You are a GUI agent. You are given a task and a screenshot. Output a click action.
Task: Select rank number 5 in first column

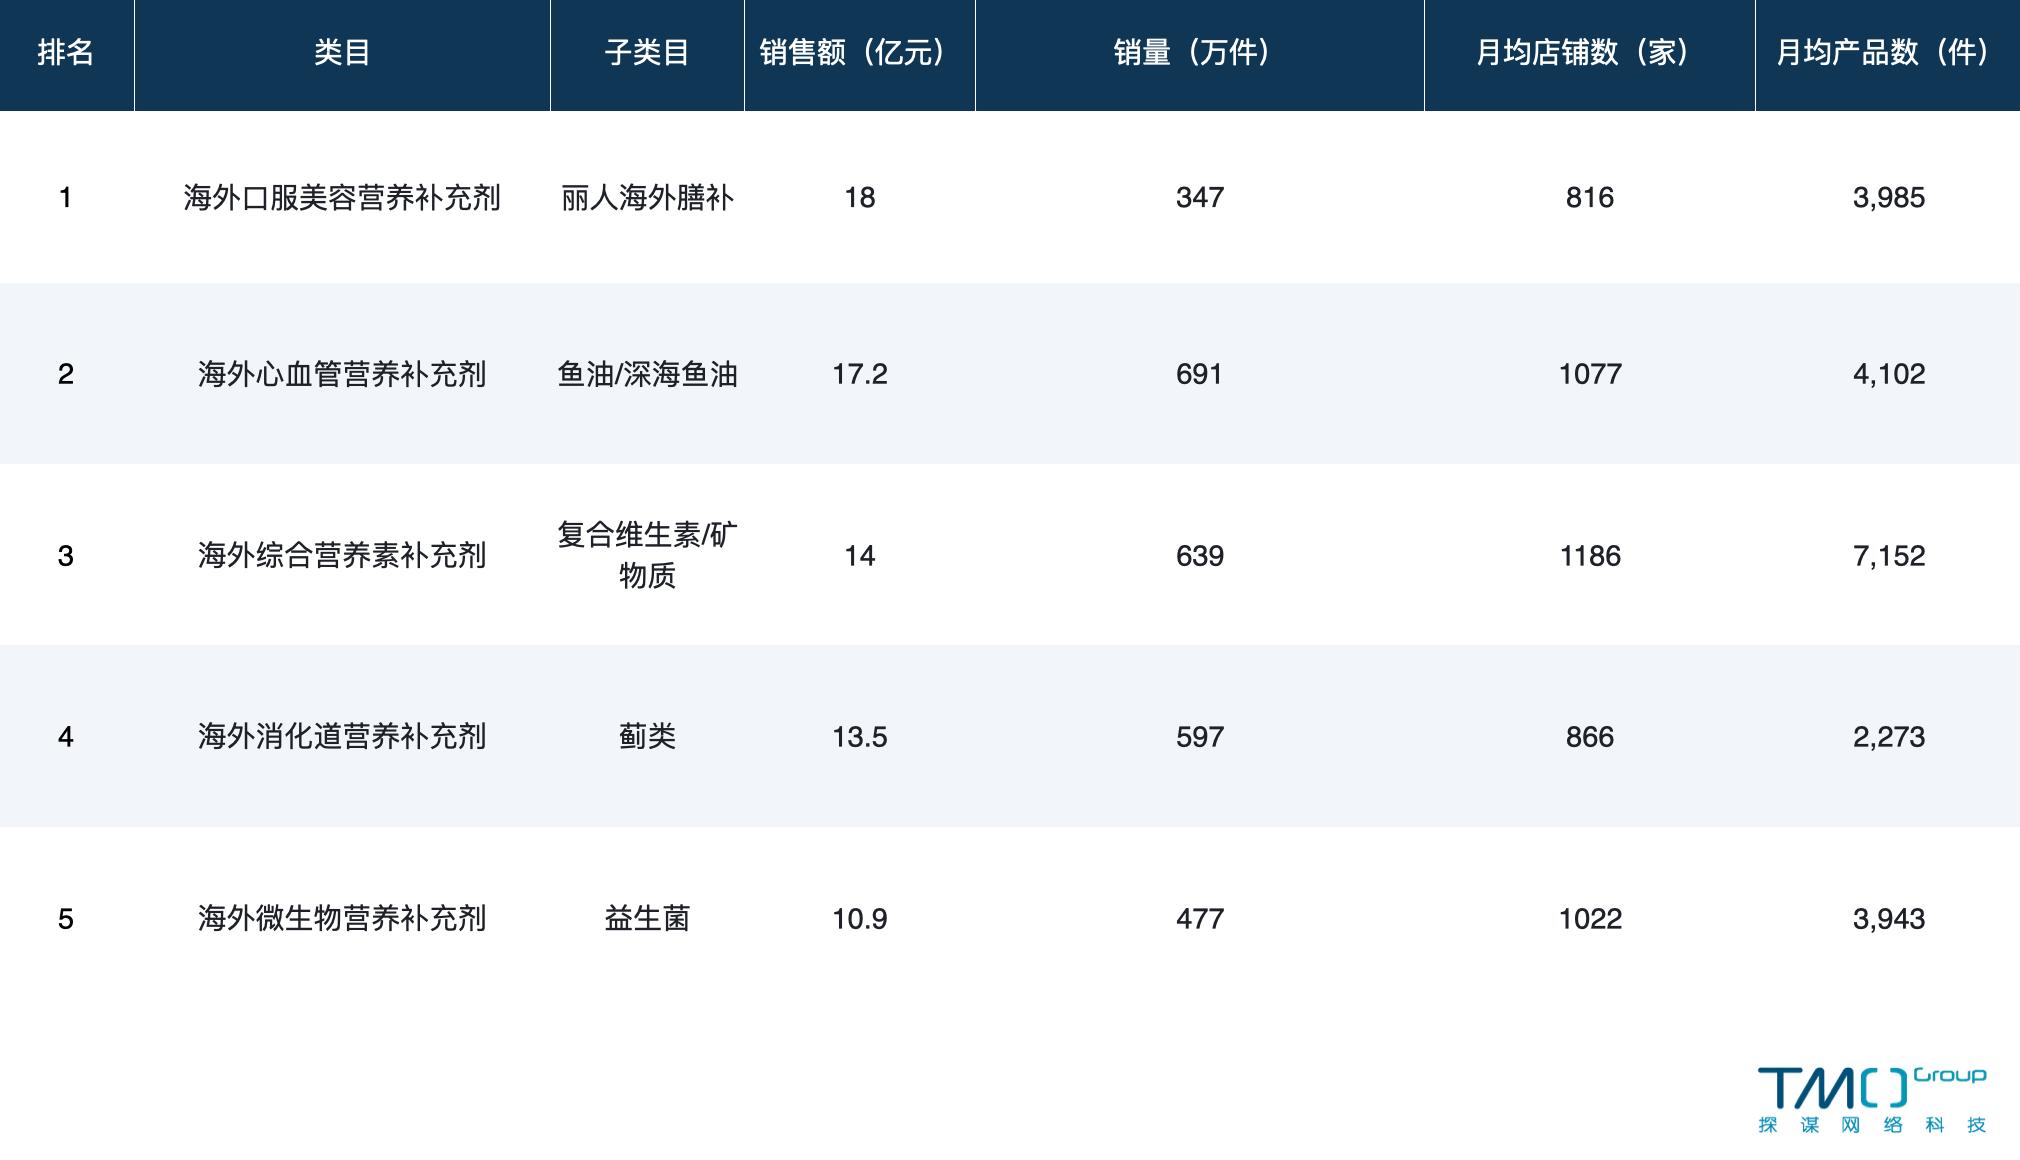(66, 917)
